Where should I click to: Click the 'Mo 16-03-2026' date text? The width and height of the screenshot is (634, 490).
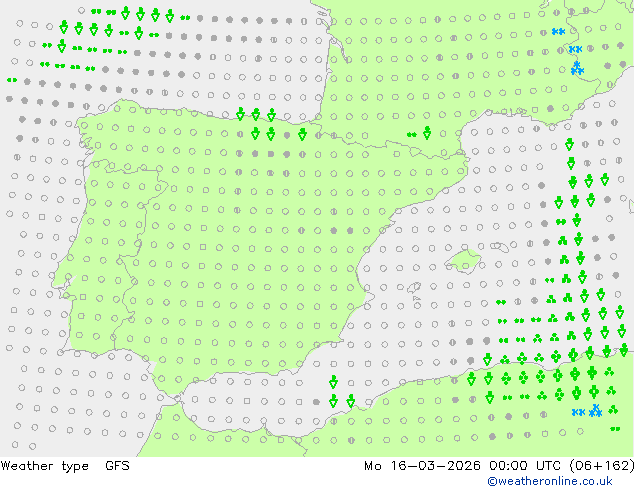pos(422,466)
